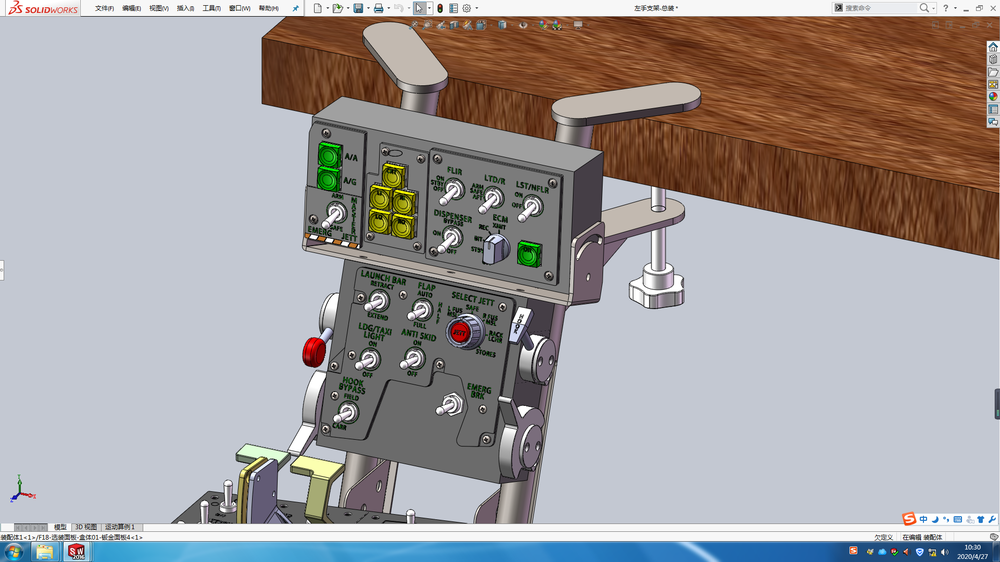The width and height of the screenshot is (1000, 562).
Task: Click the taskbar clock showing 10:30
Action: [973, 552]
